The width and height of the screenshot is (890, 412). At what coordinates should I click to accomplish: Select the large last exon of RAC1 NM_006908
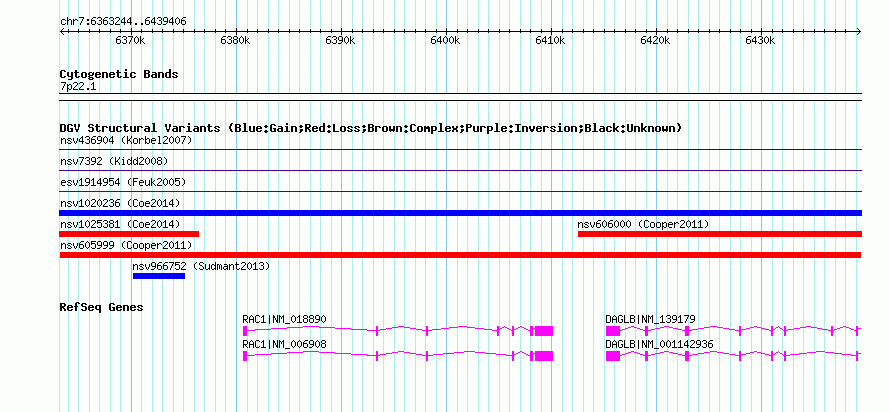coord(544,356)
